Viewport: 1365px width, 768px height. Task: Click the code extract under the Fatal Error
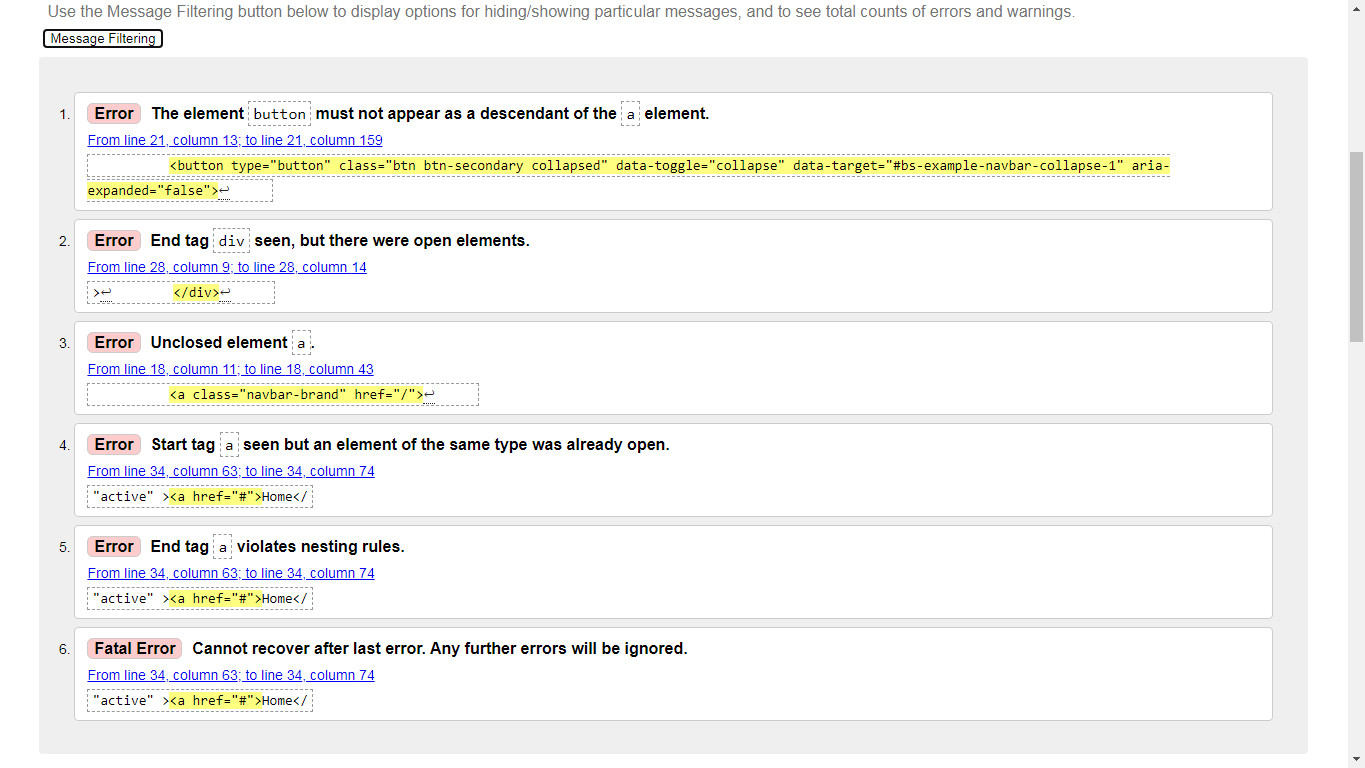click(x=200, y=700)
